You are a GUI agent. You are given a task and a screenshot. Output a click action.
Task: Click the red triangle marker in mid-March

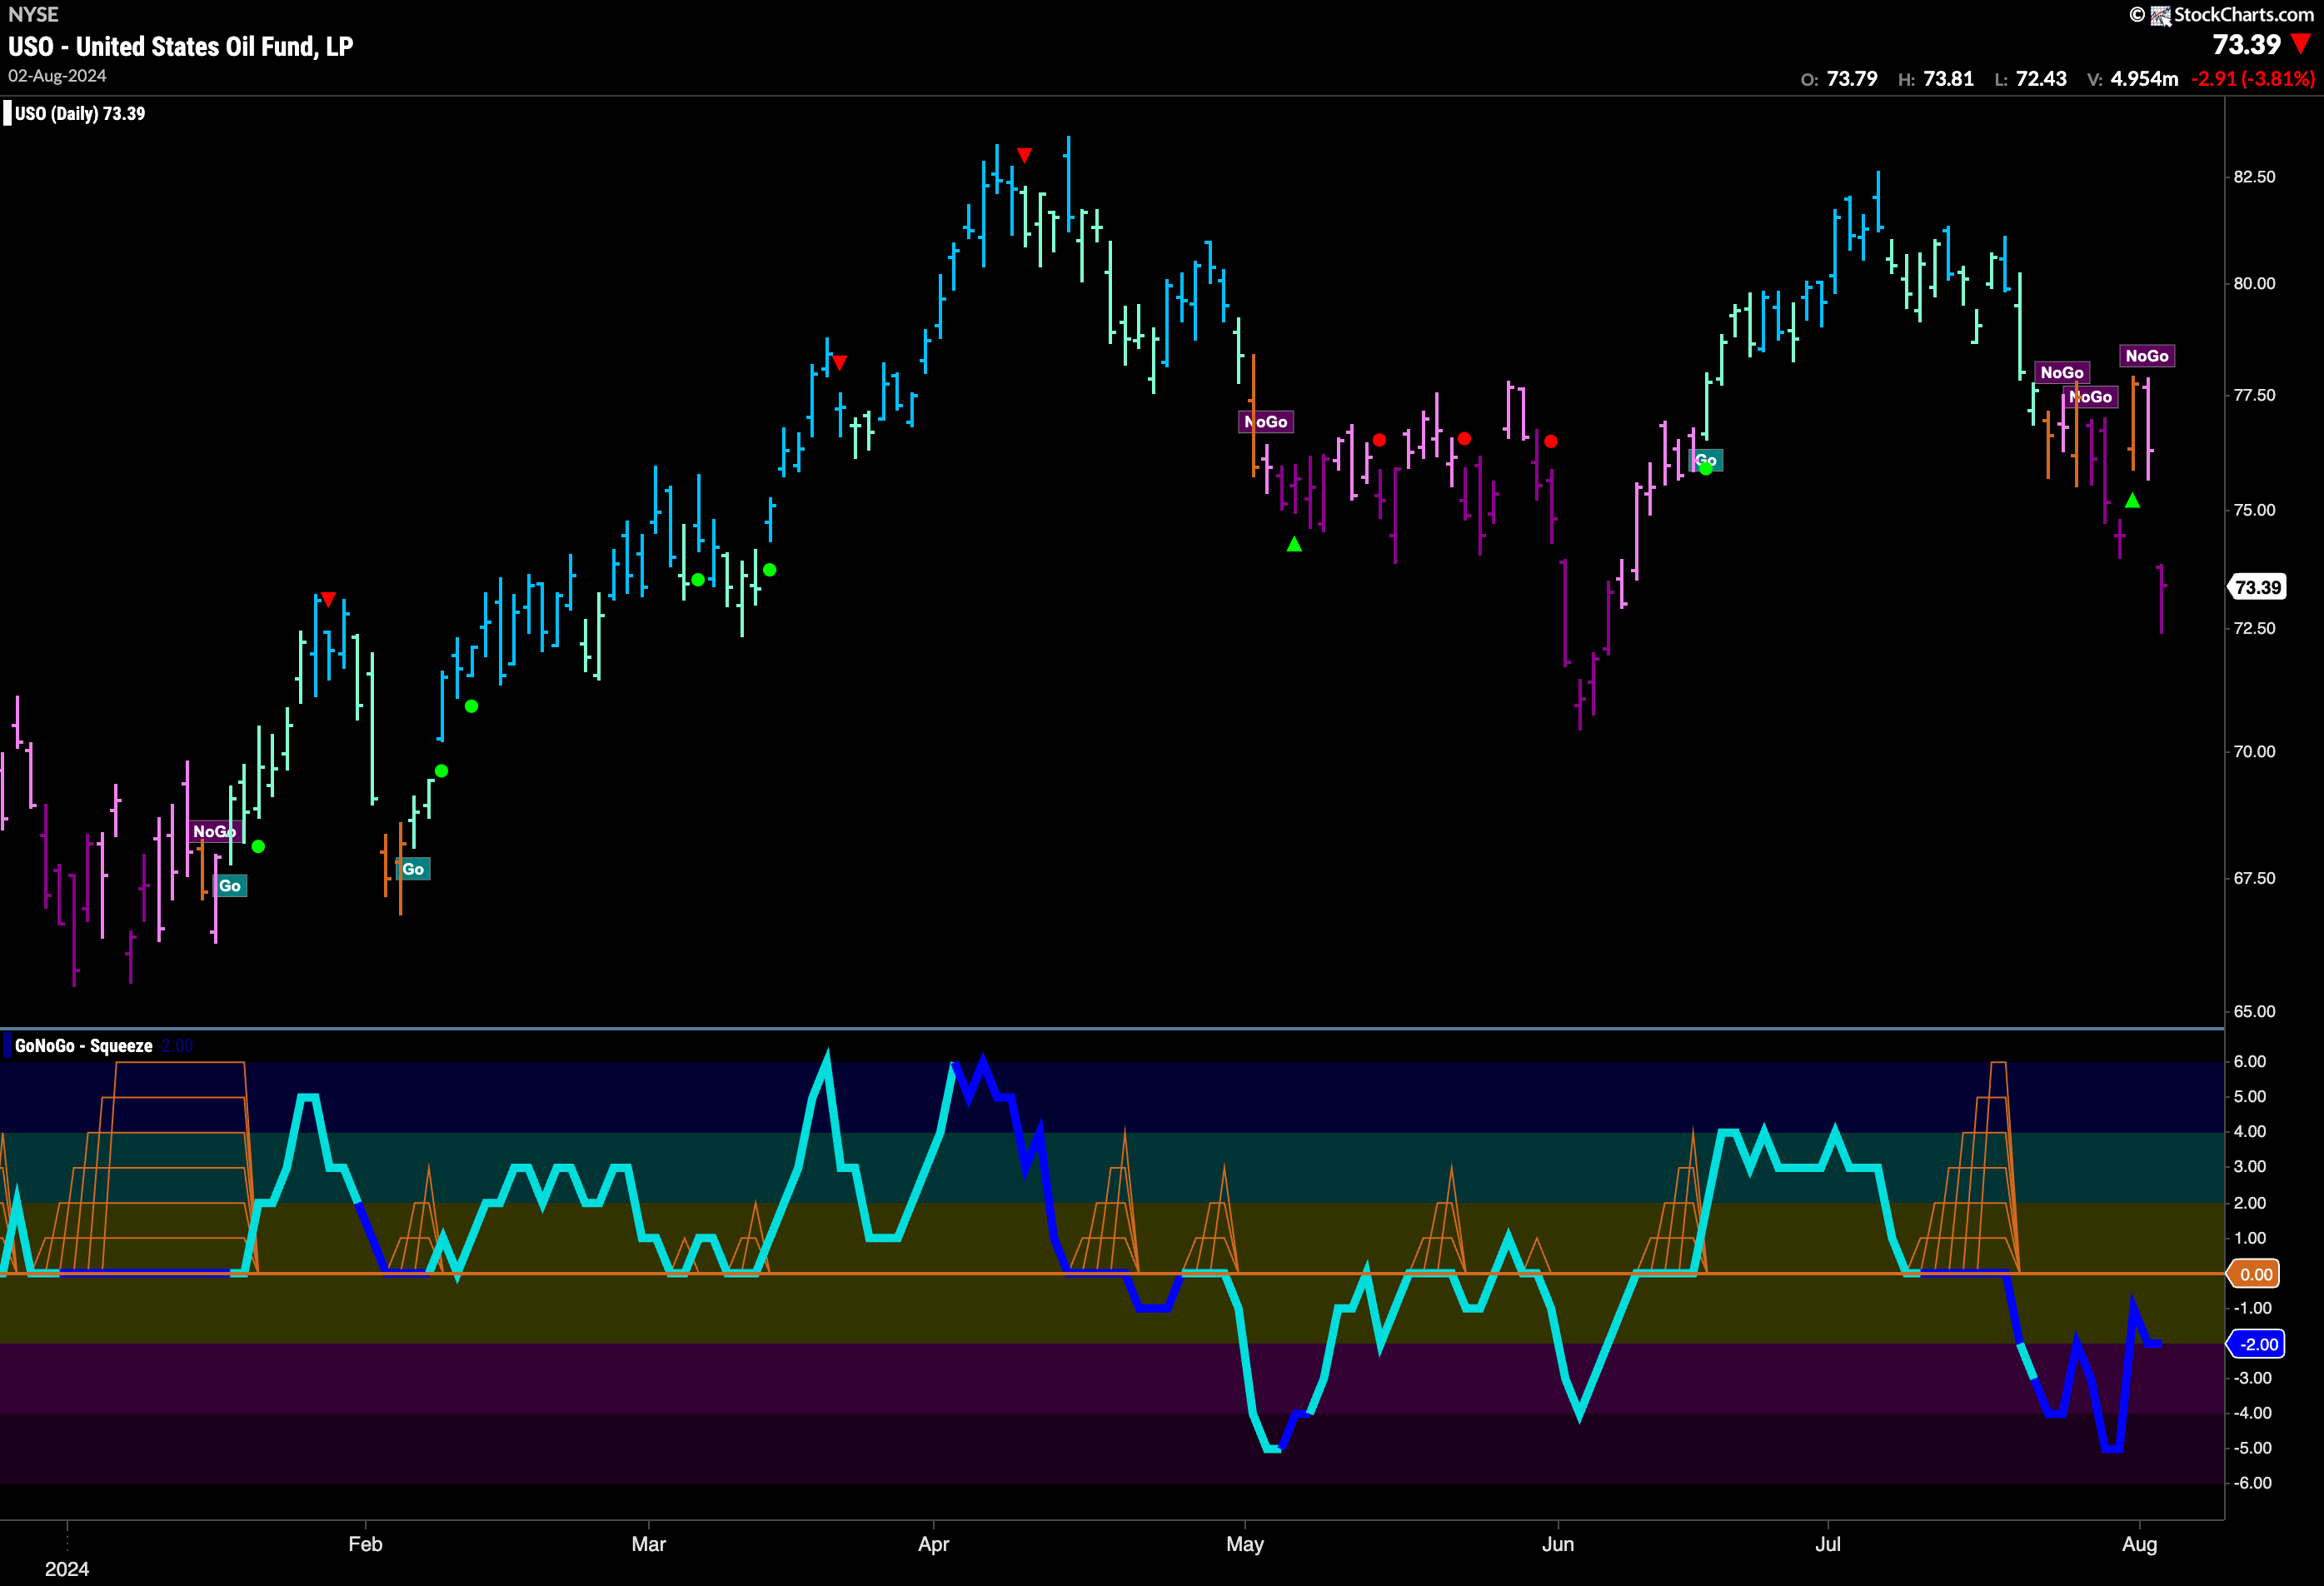(x=840, y=362)
